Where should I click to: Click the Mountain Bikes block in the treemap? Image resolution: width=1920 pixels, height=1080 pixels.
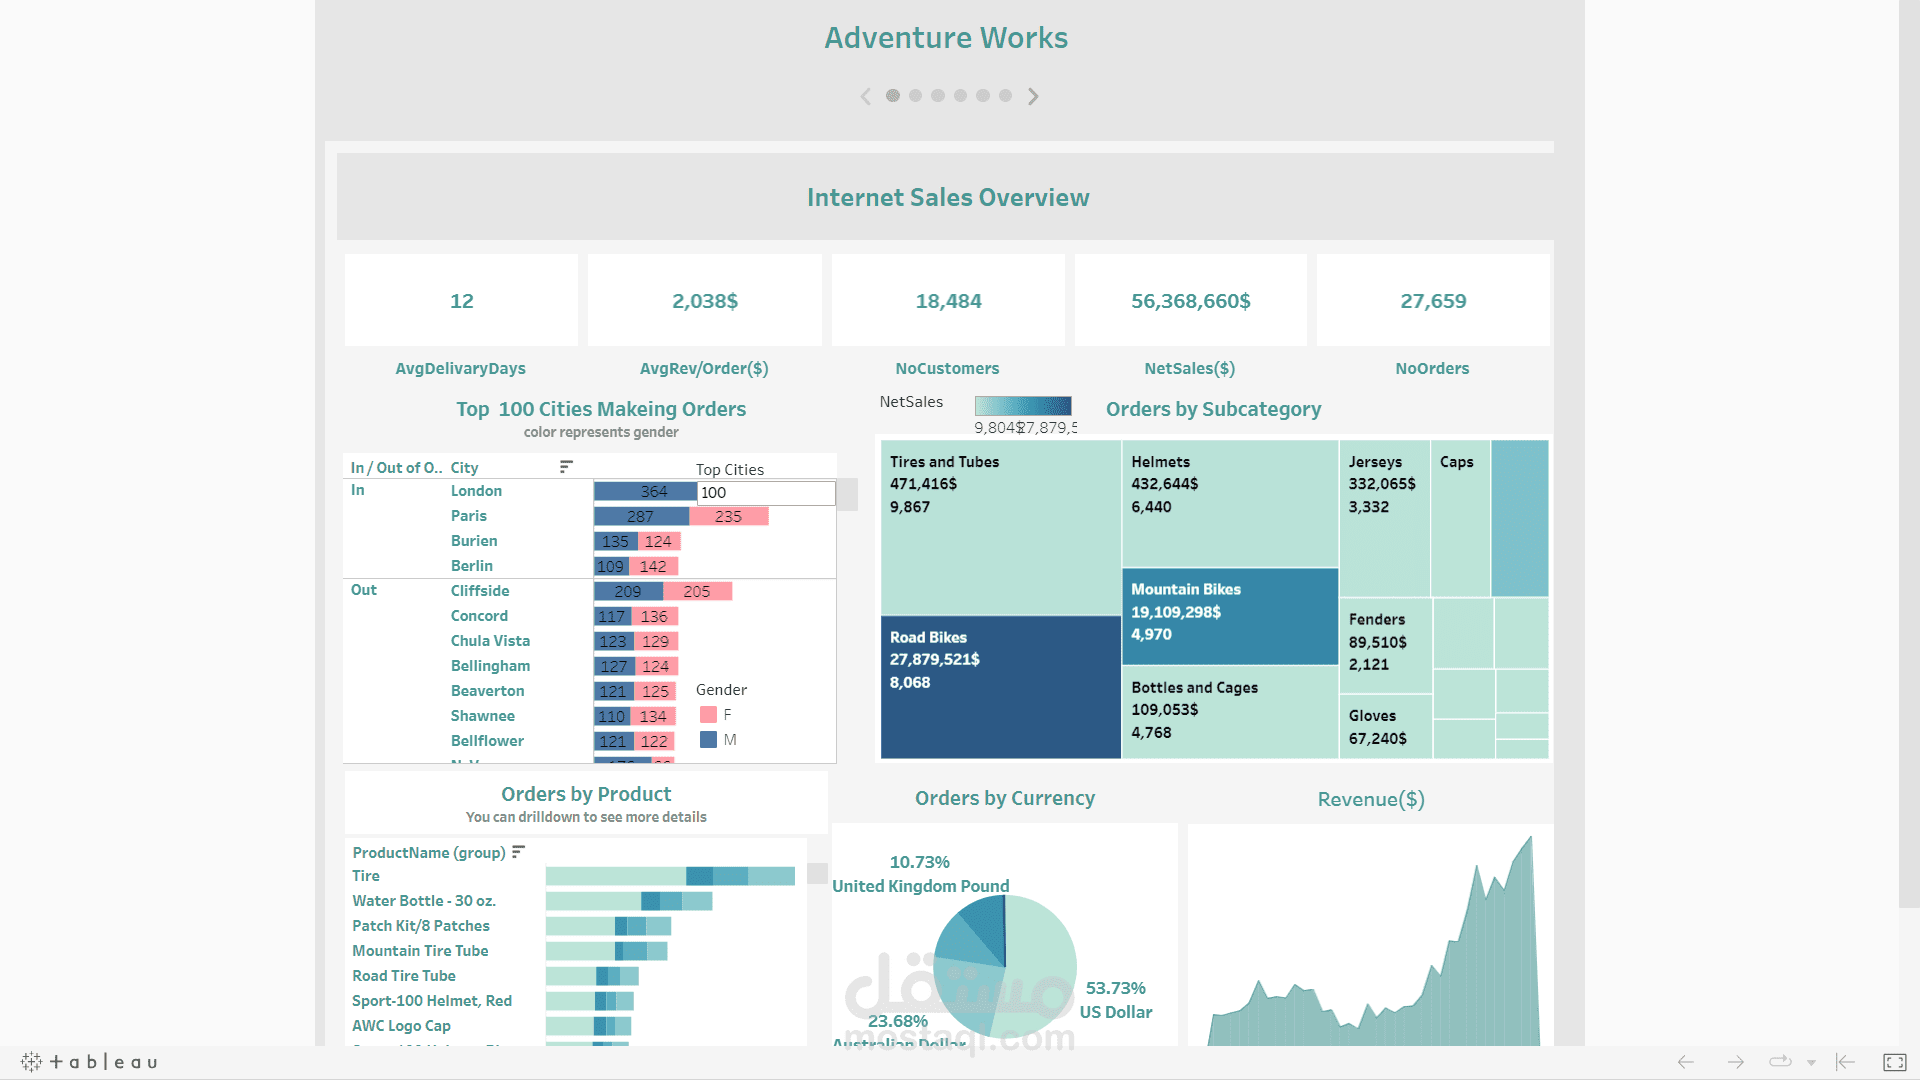1229,617
